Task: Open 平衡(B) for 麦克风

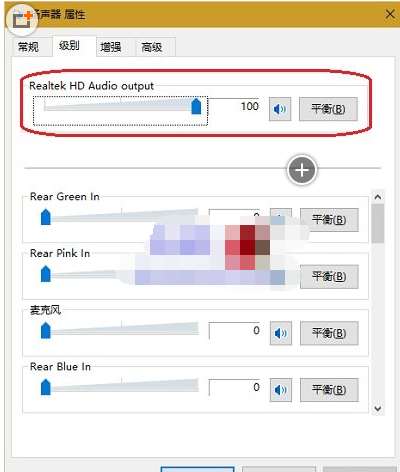Action: coord(329,333)
